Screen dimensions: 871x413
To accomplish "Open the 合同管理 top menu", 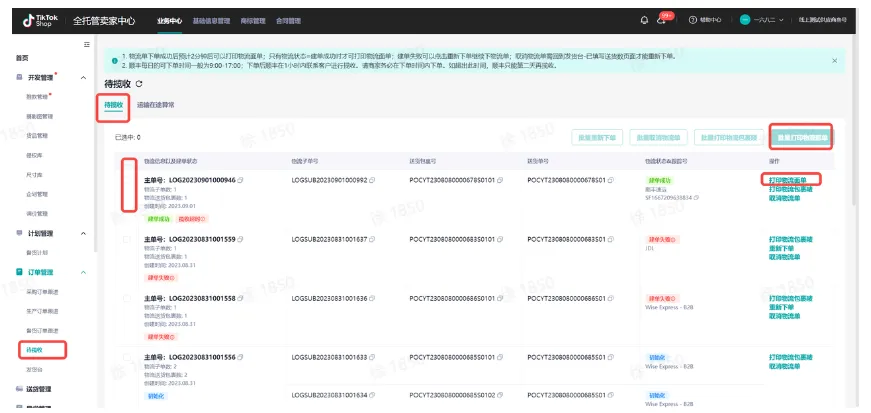I will click(x=288, y=21).
